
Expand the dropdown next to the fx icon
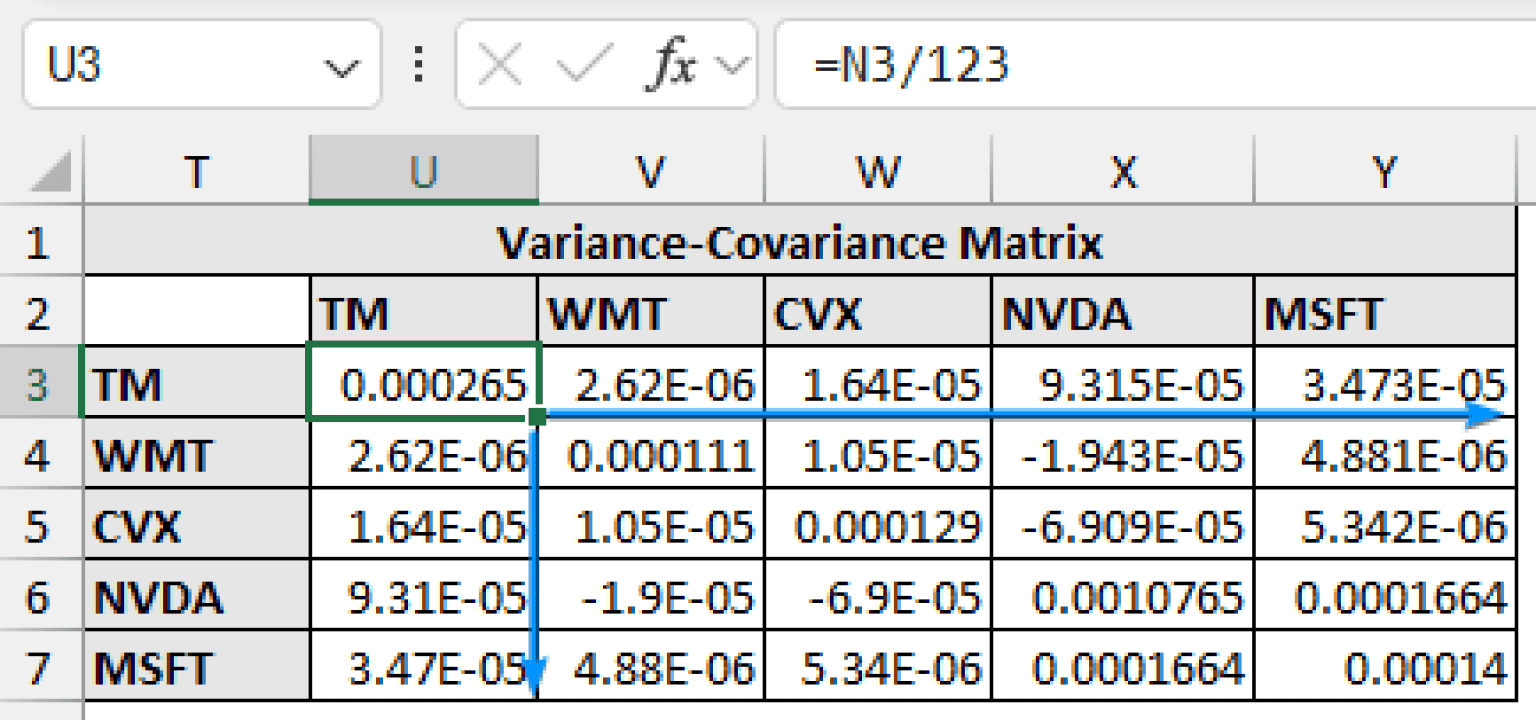tap(734, 67)
